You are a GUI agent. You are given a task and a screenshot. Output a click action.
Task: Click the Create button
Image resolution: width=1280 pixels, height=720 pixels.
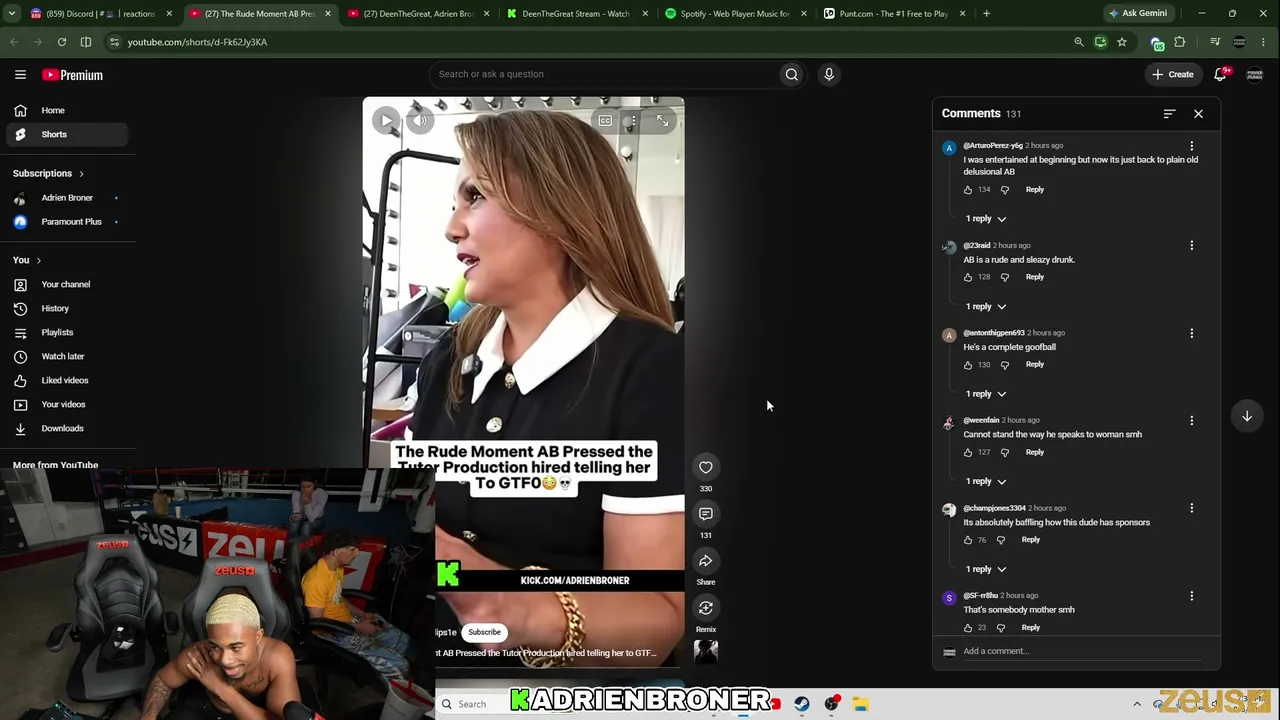[x=1173, y=74]
